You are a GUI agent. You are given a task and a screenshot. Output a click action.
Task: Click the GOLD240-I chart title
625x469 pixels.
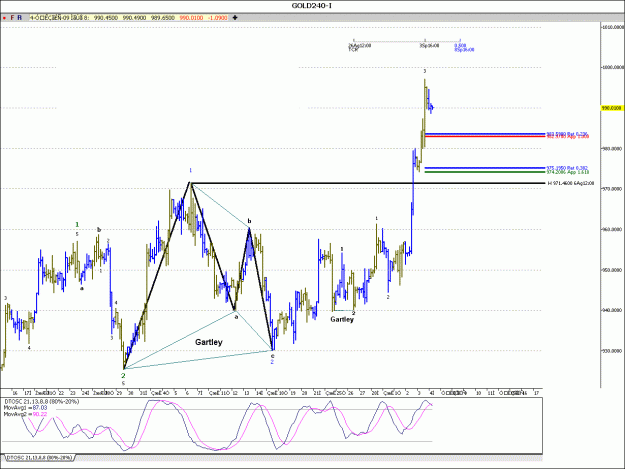click(x=312, y=6)
